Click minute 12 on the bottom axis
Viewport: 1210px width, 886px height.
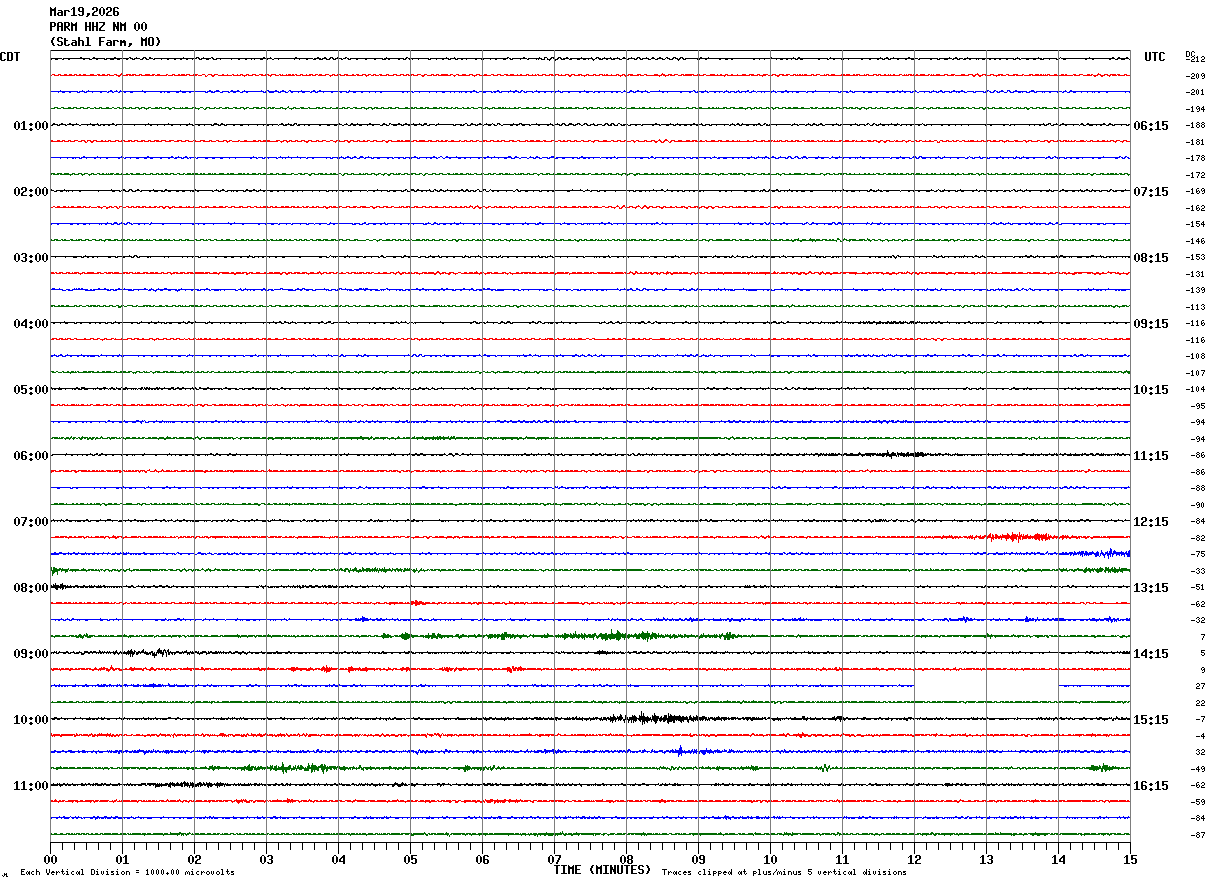point(914,859)
